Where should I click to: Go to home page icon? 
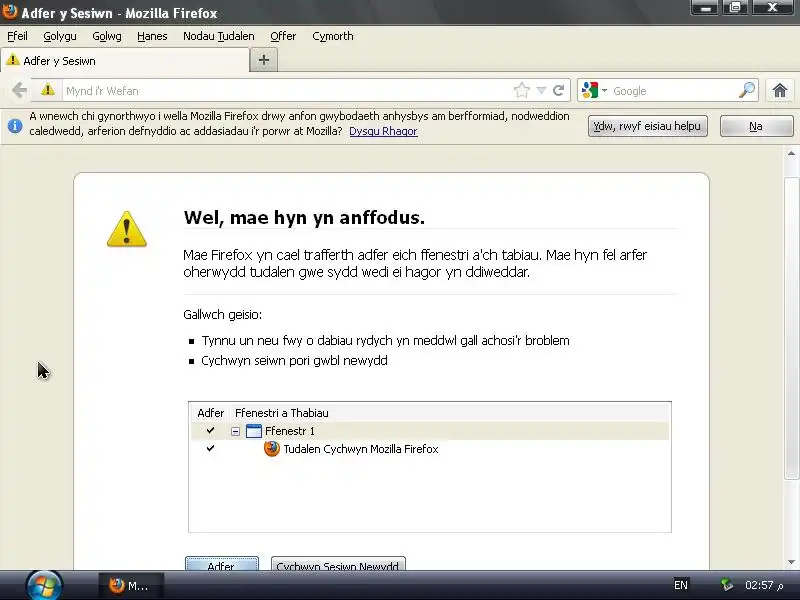(x=780, y=90)
